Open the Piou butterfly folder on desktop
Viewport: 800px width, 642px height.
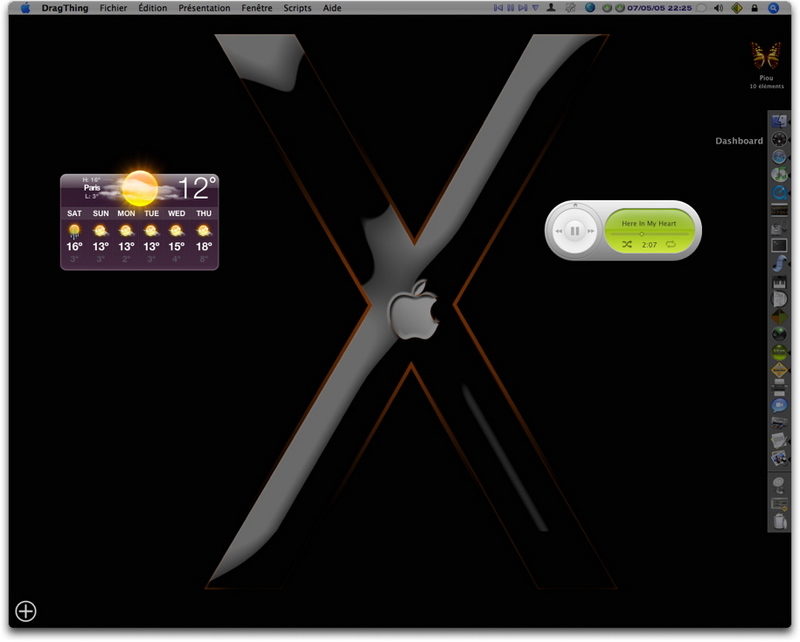[x=766, y=56]
